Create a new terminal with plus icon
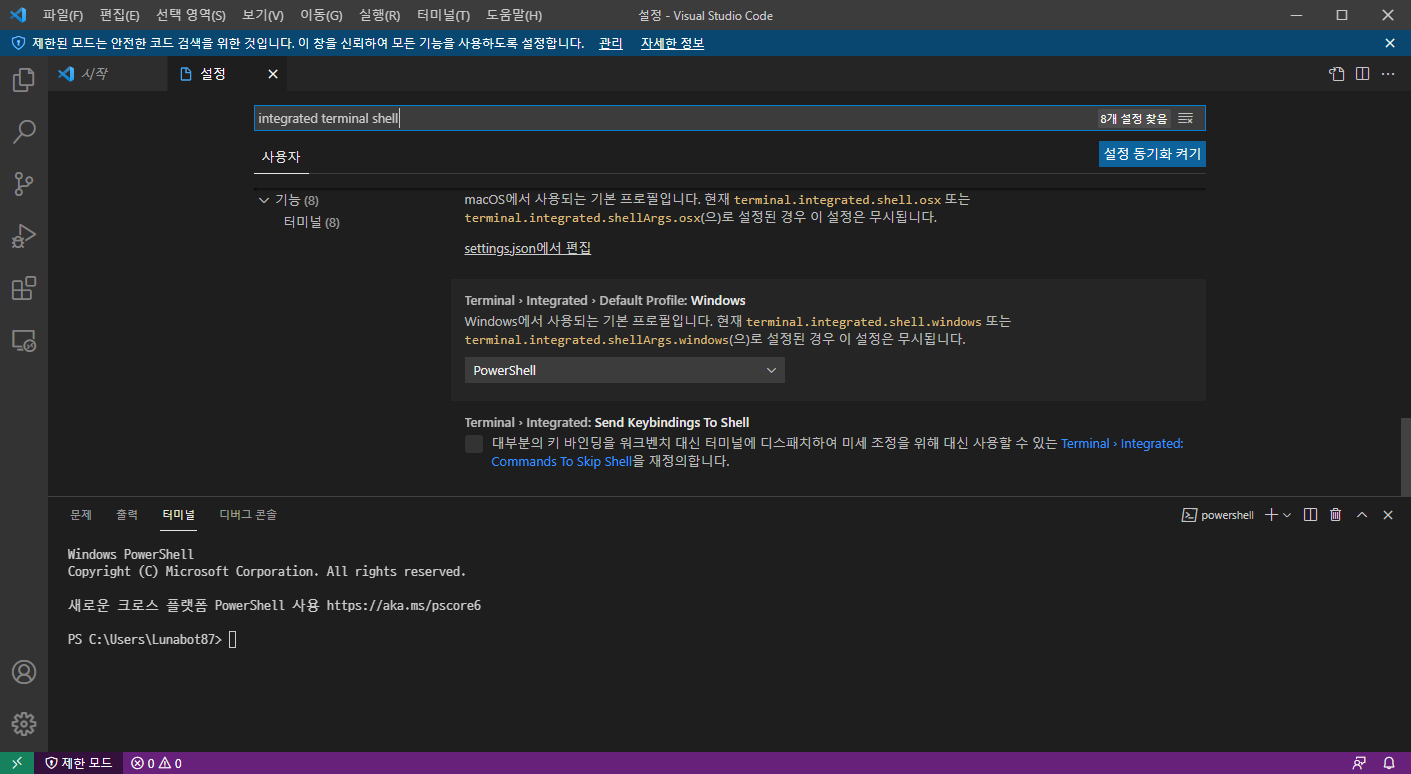1411x774 pixels. click(x=1271, y=515)
